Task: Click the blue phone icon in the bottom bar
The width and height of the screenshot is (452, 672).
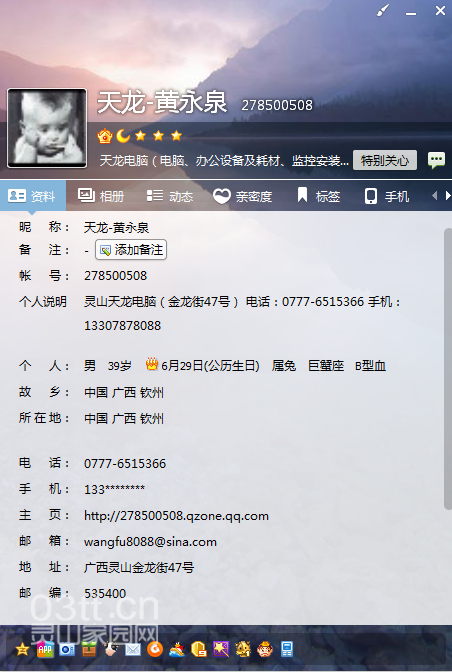Action: (287, 649)
